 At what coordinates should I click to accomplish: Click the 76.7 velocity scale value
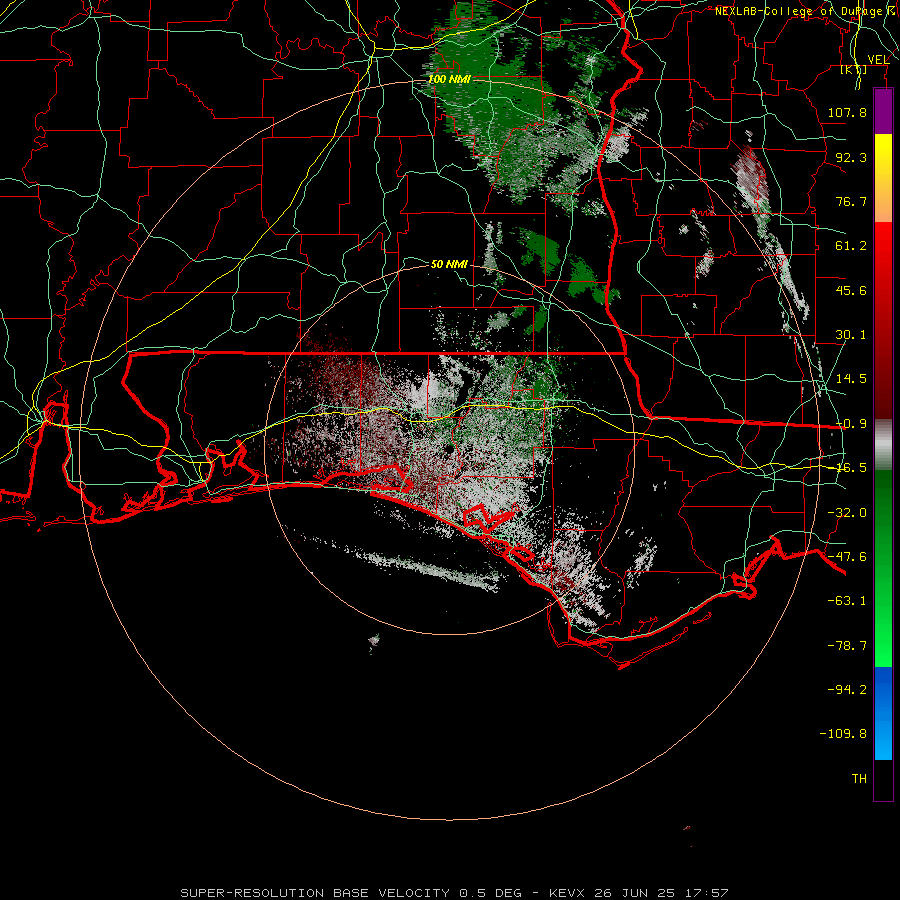tap(851, 201)
